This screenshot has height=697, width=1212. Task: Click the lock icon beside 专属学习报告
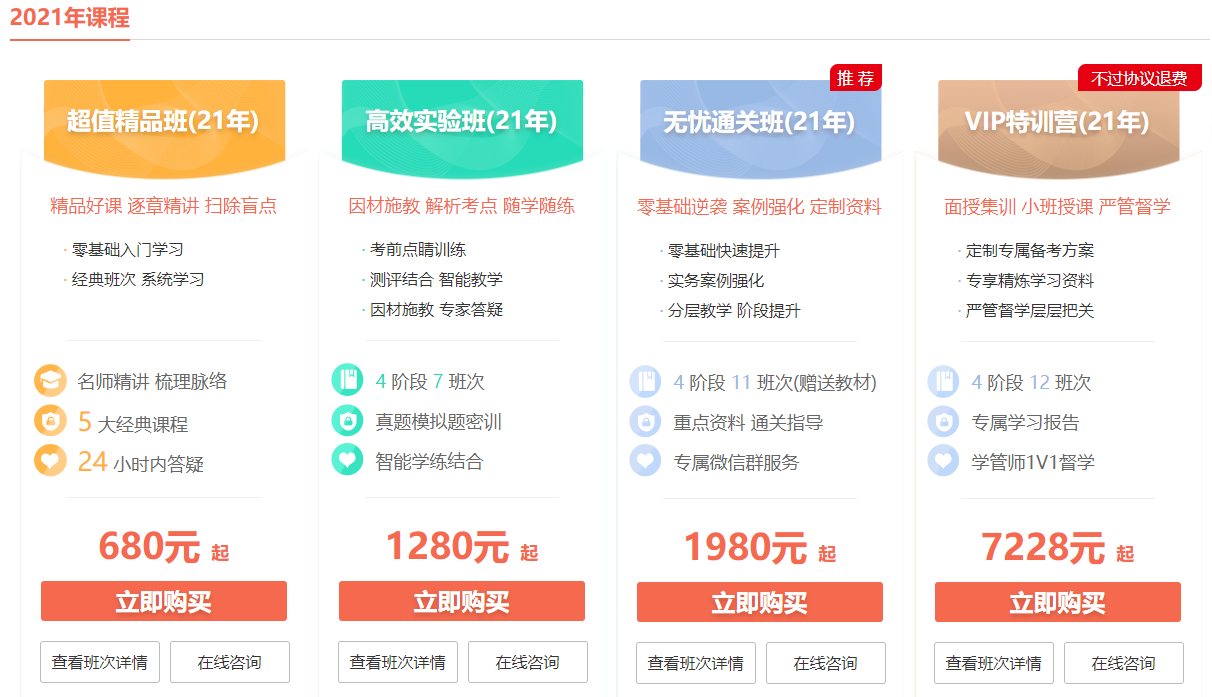coord(942,420)
